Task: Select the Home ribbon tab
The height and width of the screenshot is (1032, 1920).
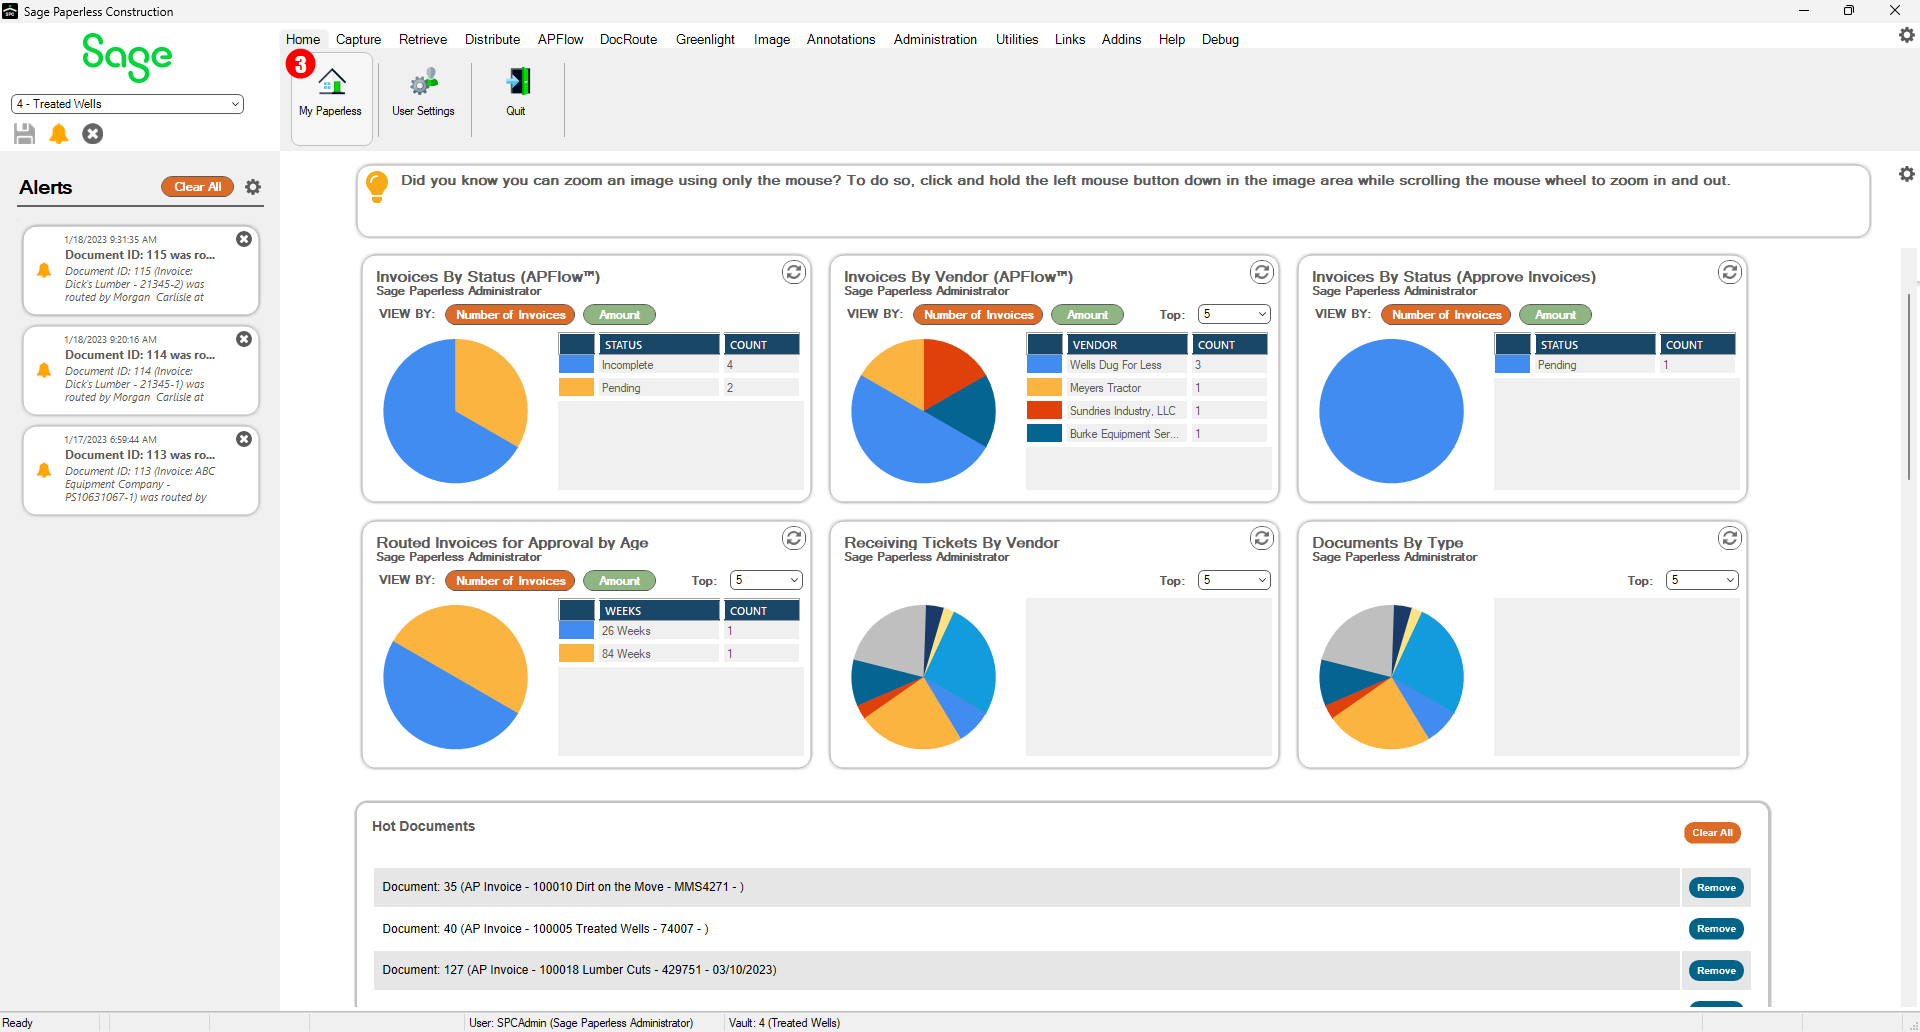Action: [303, 39]
